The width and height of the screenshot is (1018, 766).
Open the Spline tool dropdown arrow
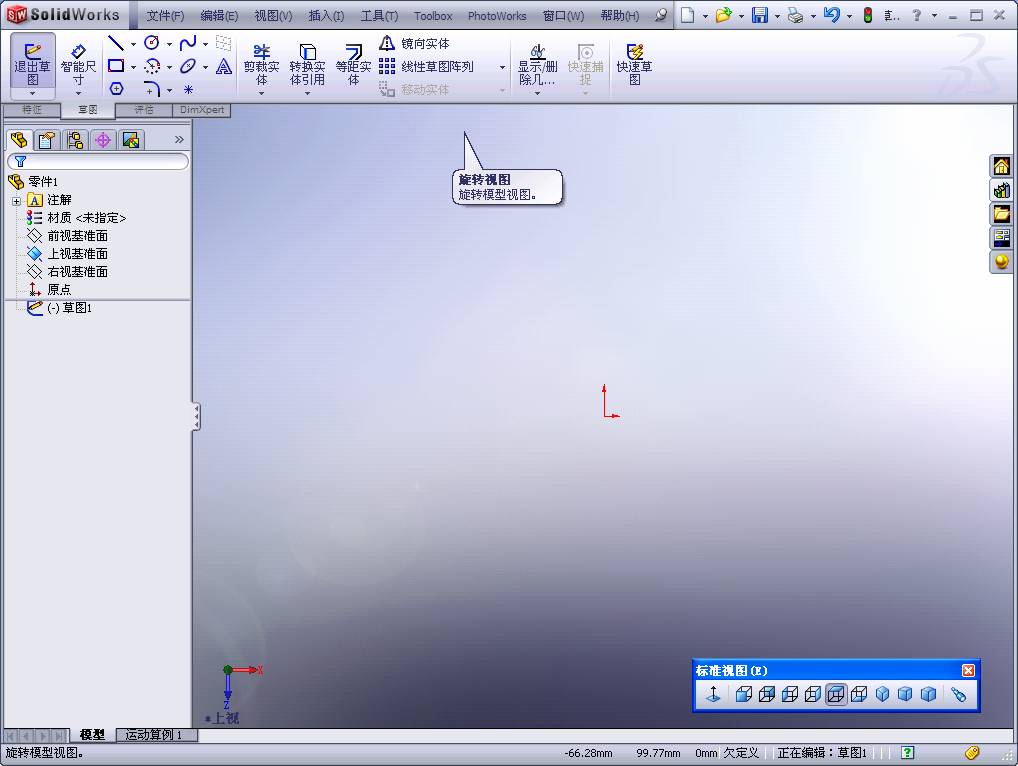[x=205, y=44]
